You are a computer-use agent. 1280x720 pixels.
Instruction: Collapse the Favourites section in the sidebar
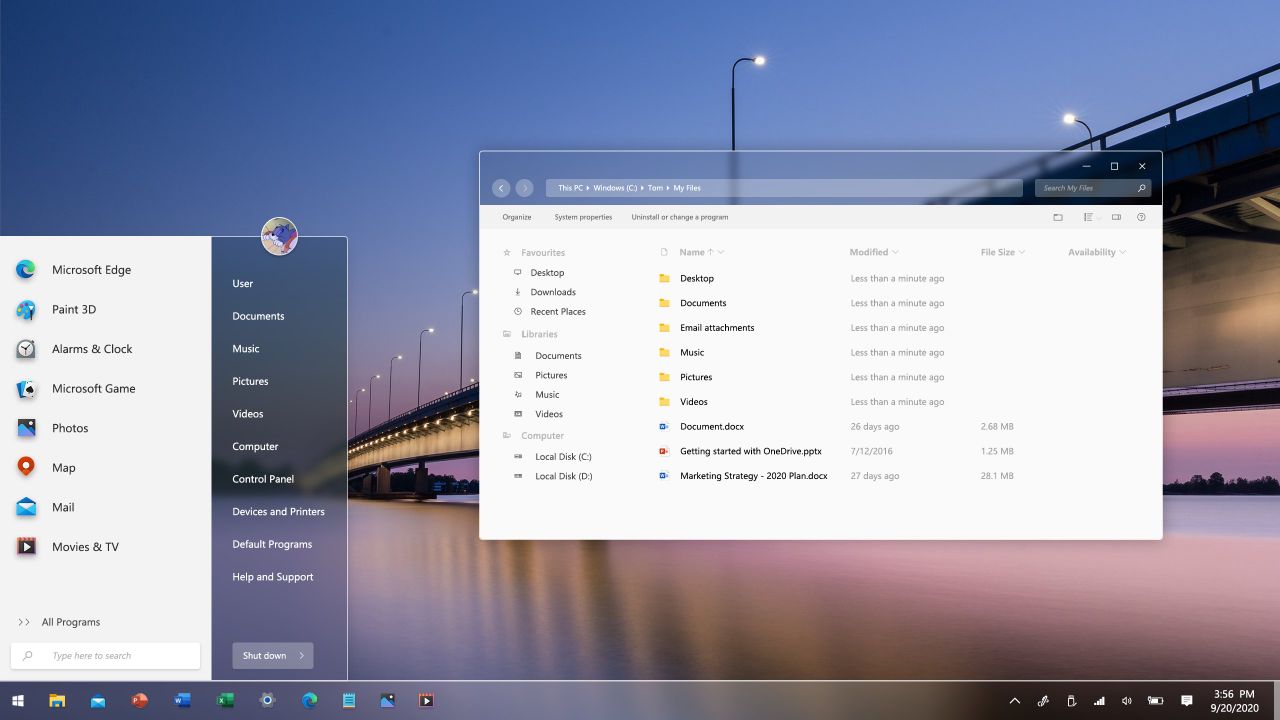534,253
